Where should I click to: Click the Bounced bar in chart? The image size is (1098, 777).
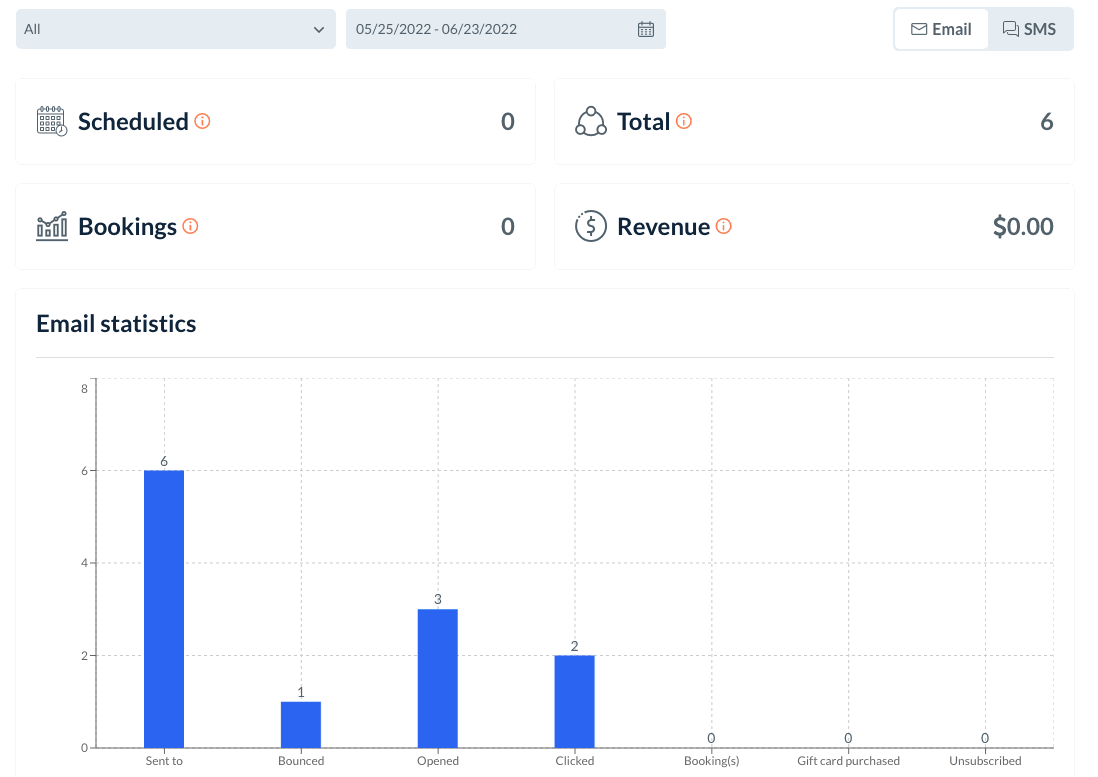point(301,724)
